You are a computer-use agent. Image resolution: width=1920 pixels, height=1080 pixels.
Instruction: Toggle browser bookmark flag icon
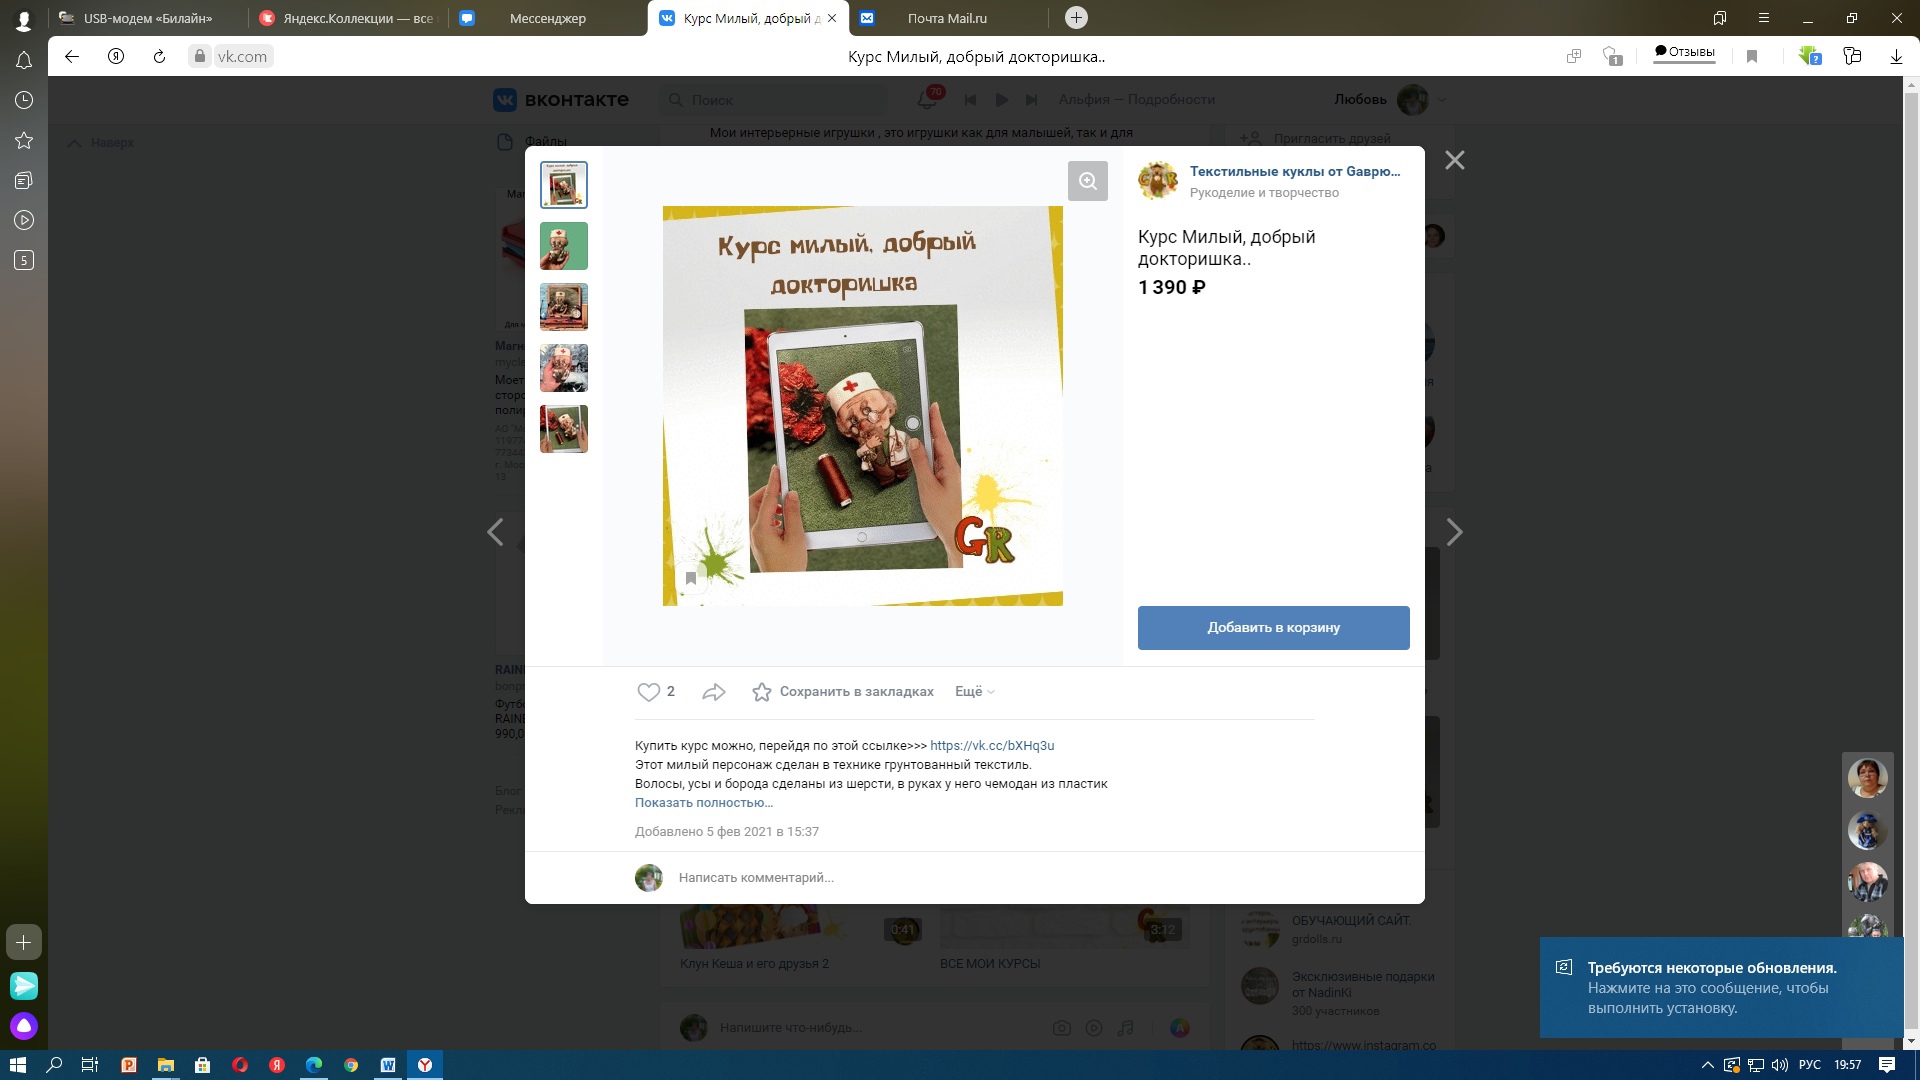click(1752, 56)
